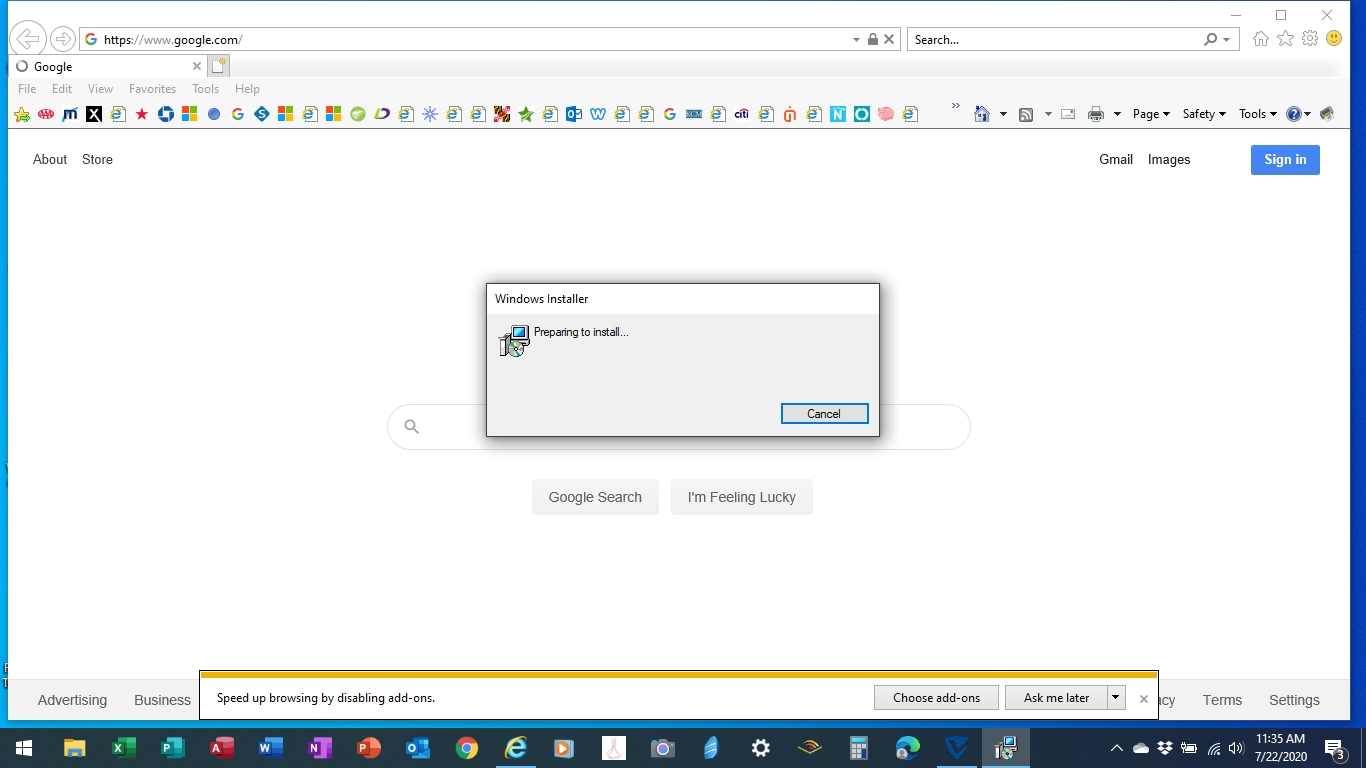Expand the Ask me later dropdown arrow

1117,698
